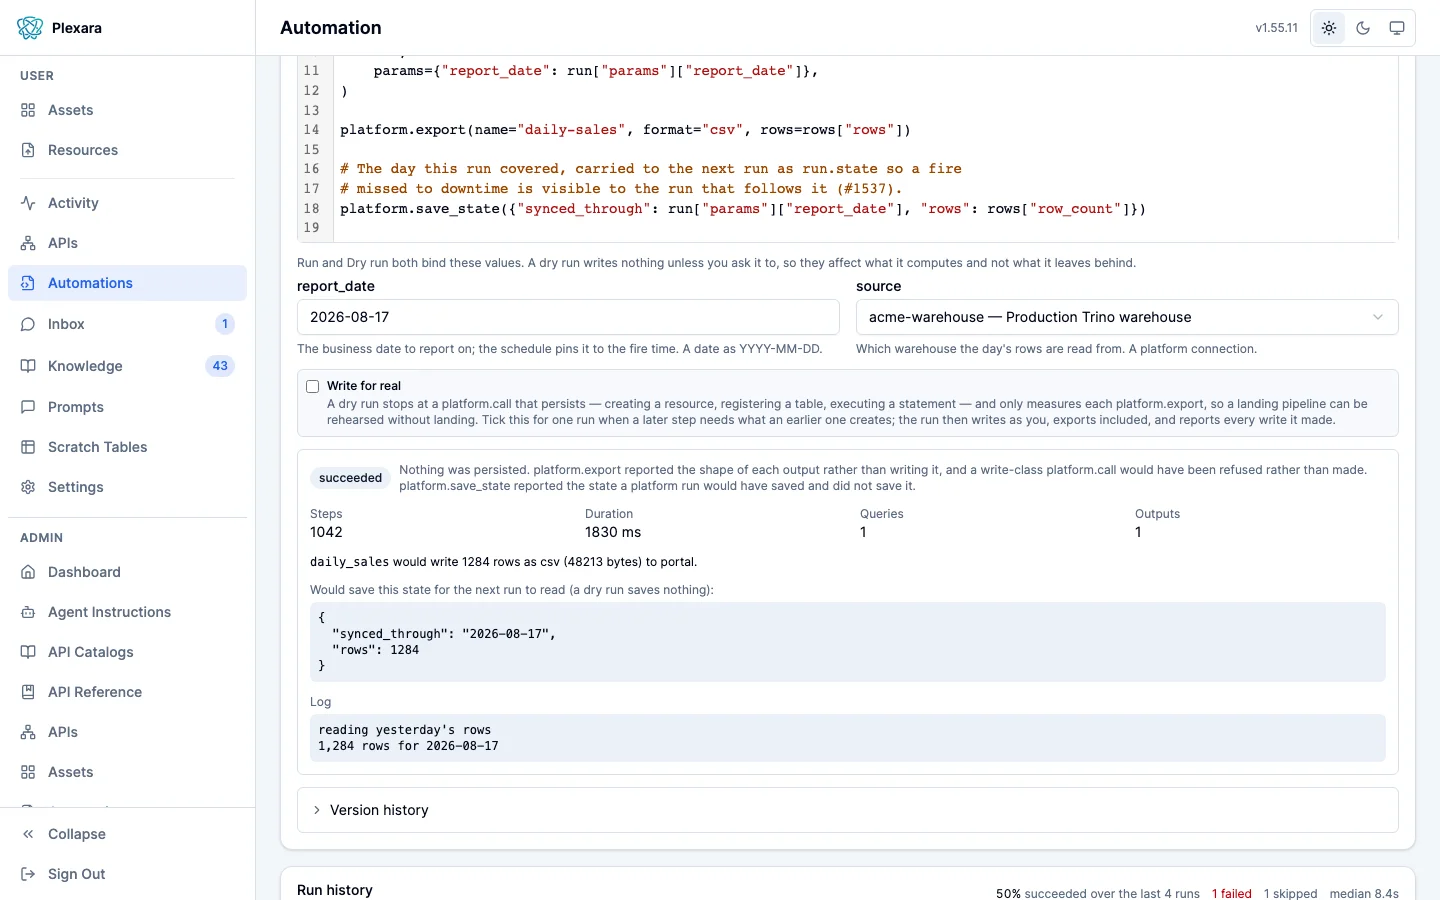This screenshot has height=900, width=1440.
Task: Click the Automations icon in sidebar
Action: [x=28, y=283]
